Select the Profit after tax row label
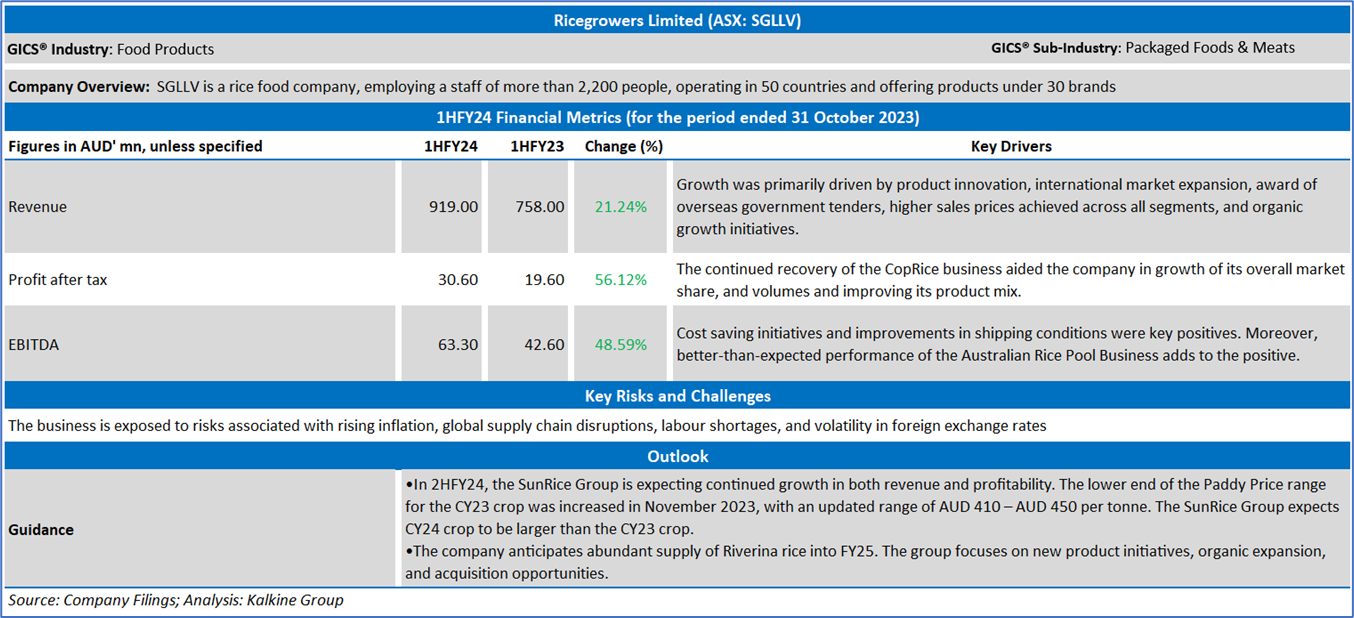This screenshot has height=618, width=1354. point(58,280)
